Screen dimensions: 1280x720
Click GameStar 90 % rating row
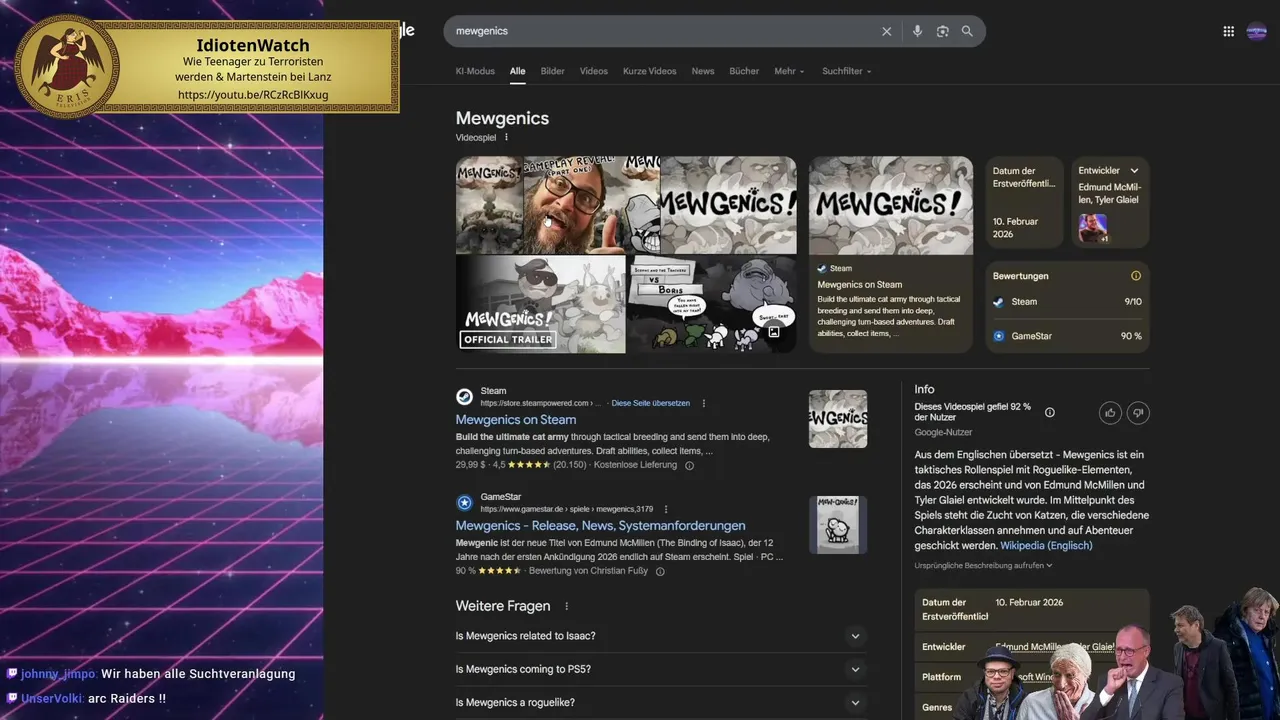coord(1067,336)
